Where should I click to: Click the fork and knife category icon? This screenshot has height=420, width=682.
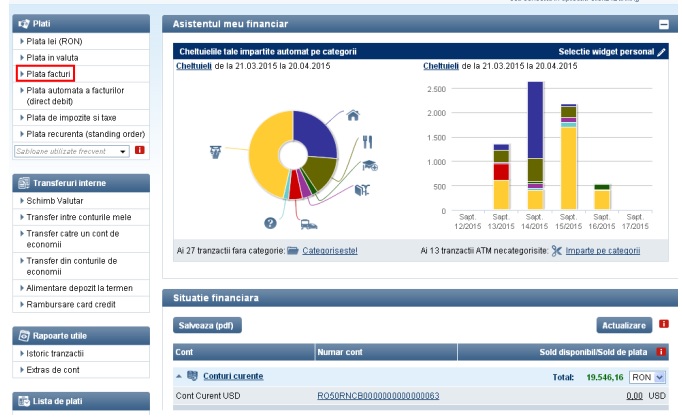[368, 142]
